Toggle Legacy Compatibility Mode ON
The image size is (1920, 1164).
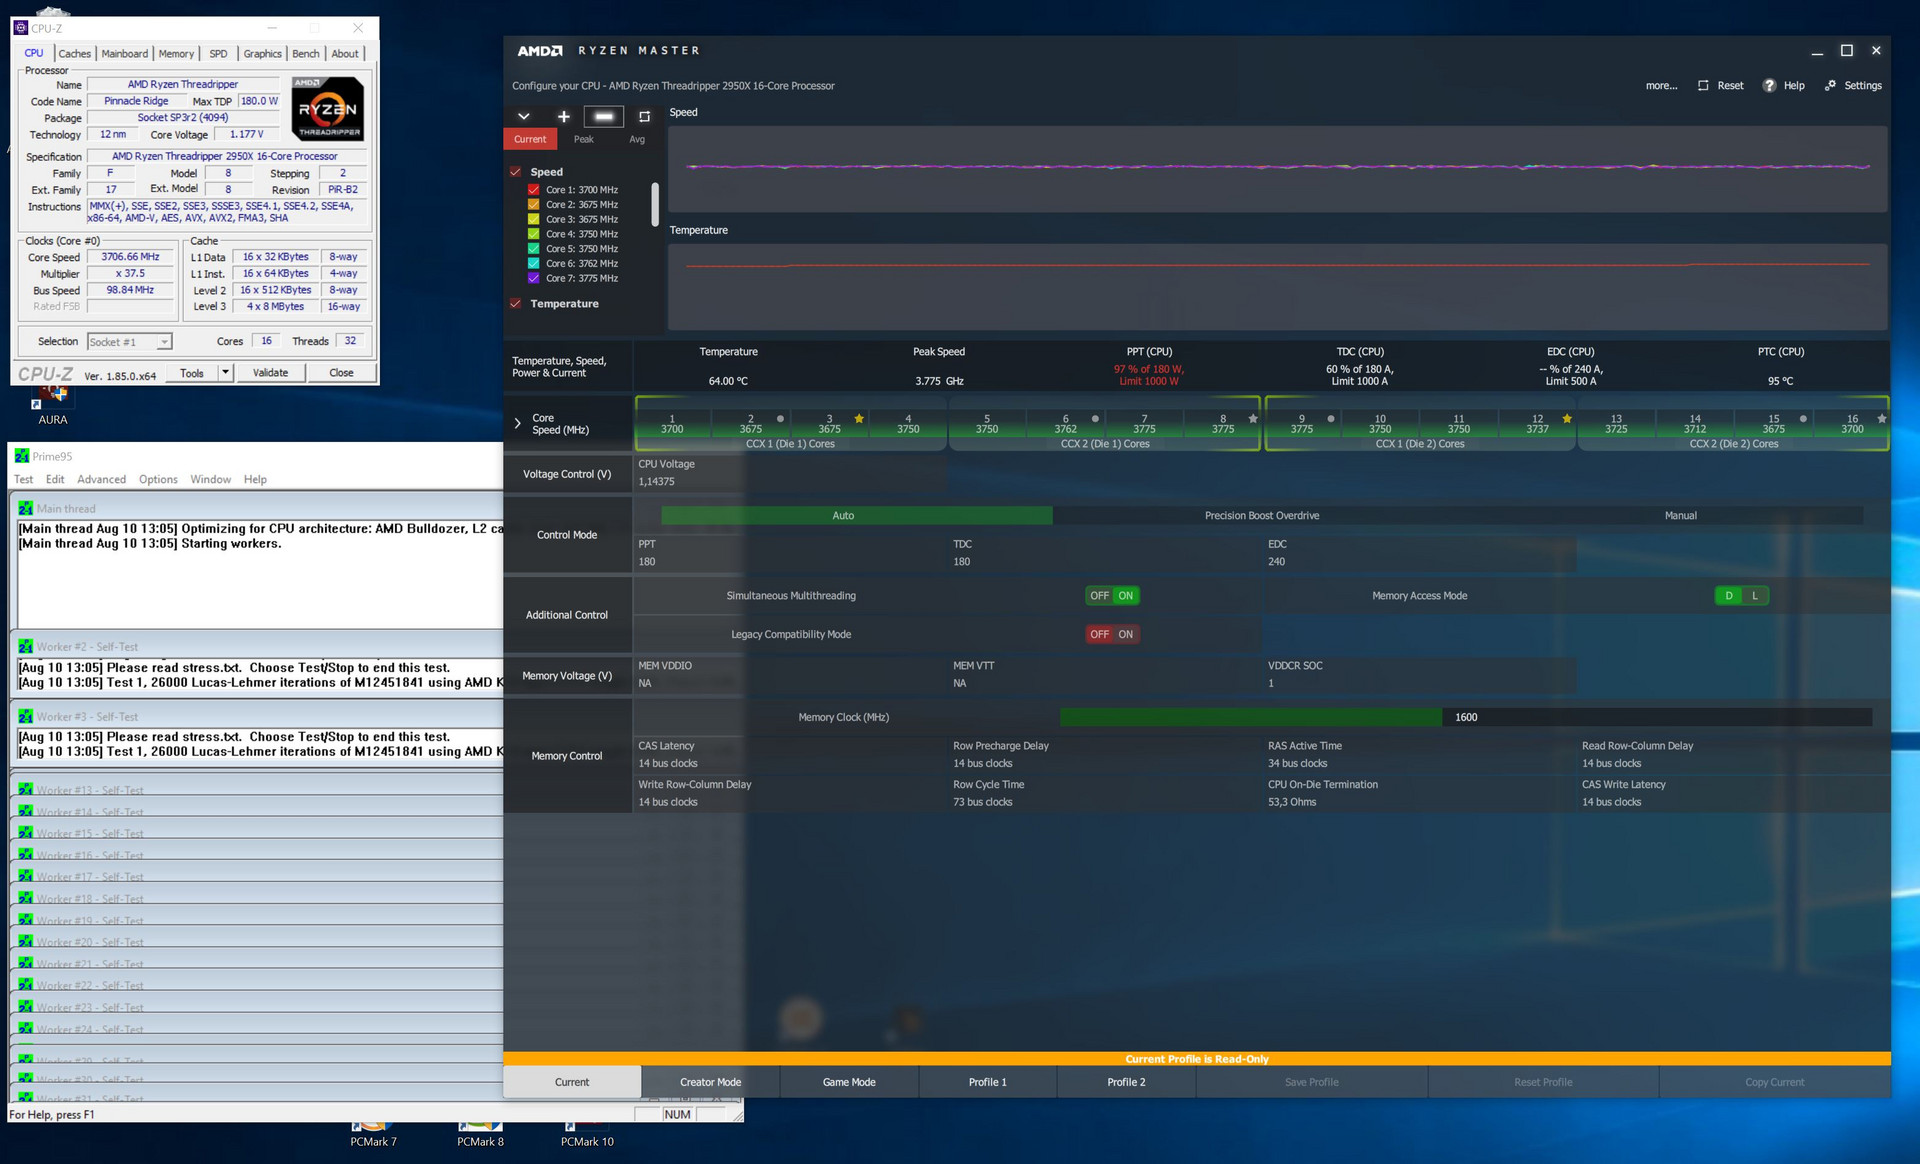[x=1126, y=635]
